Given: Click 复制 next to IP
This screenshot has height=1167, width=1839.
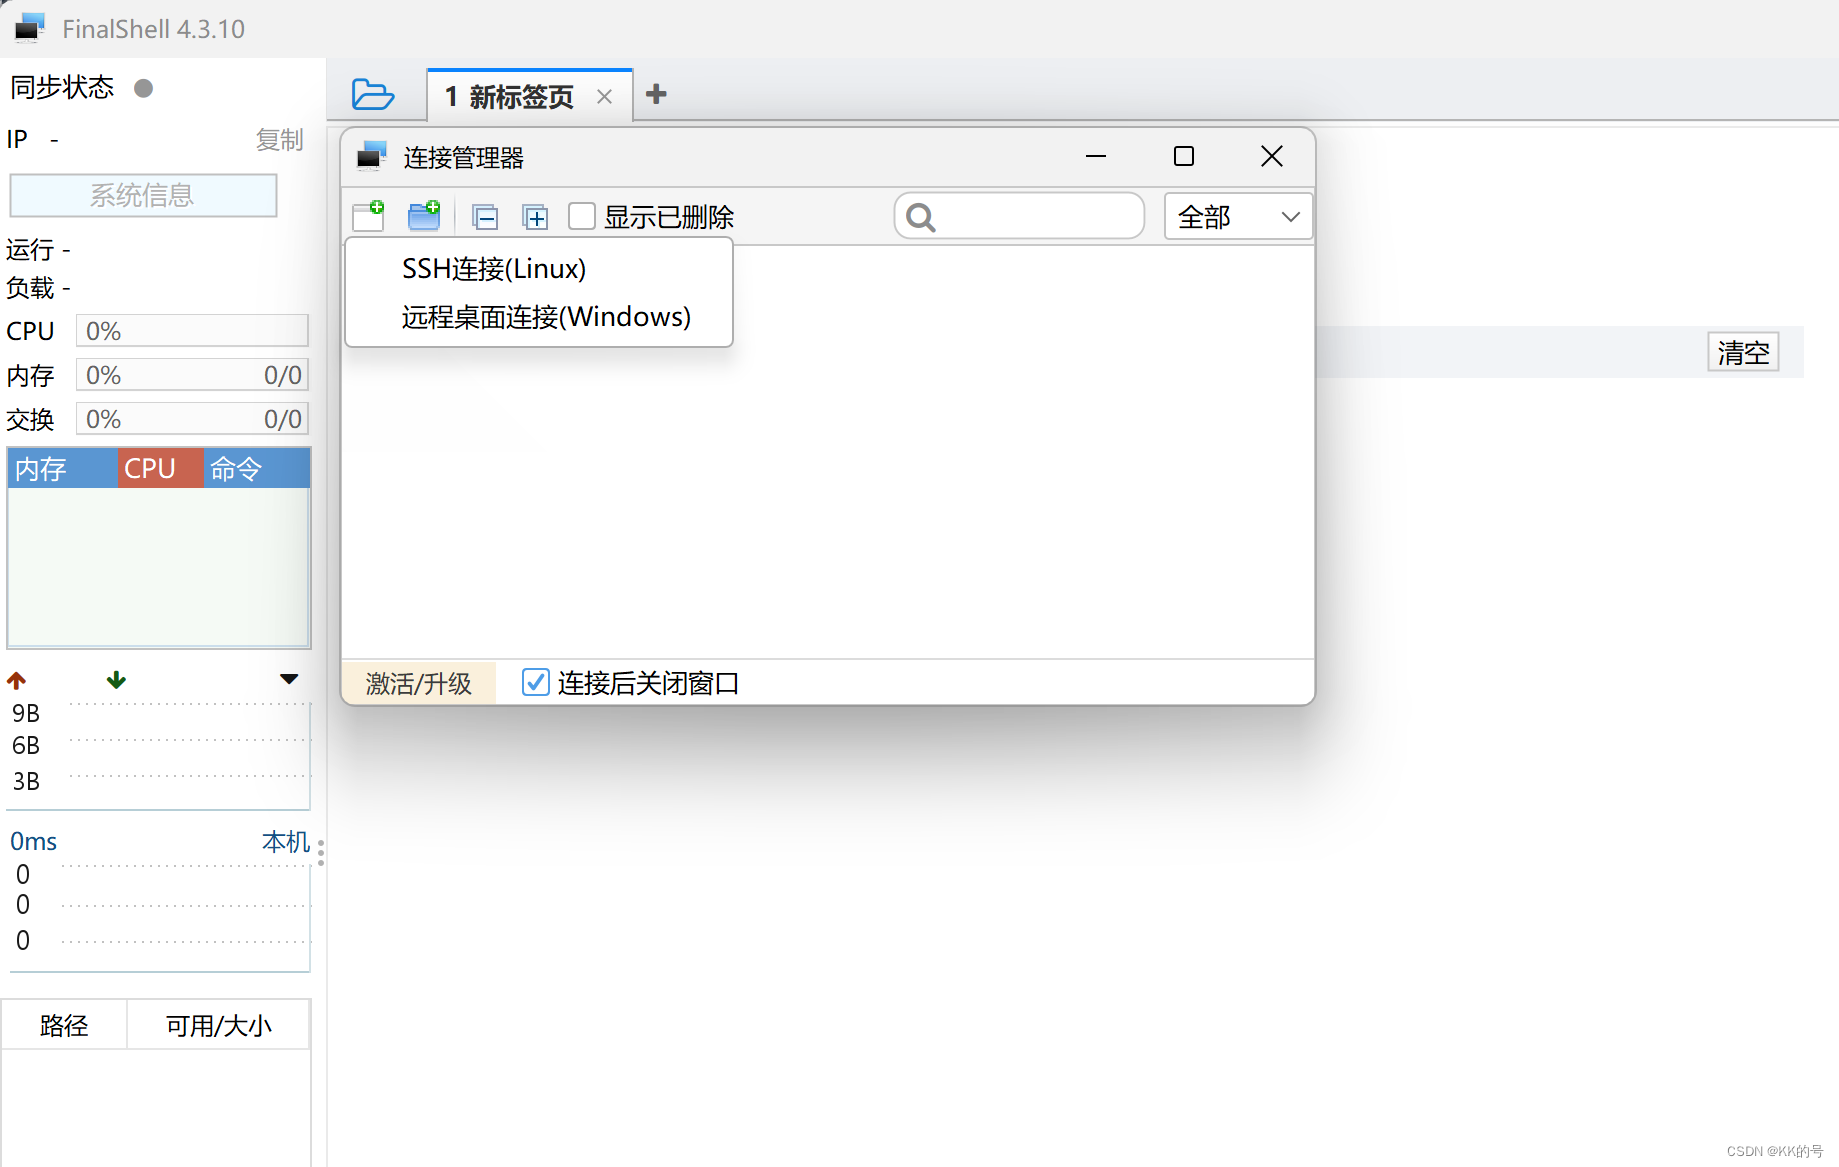Looking at the screenshot, I should (x=279, y=140).
